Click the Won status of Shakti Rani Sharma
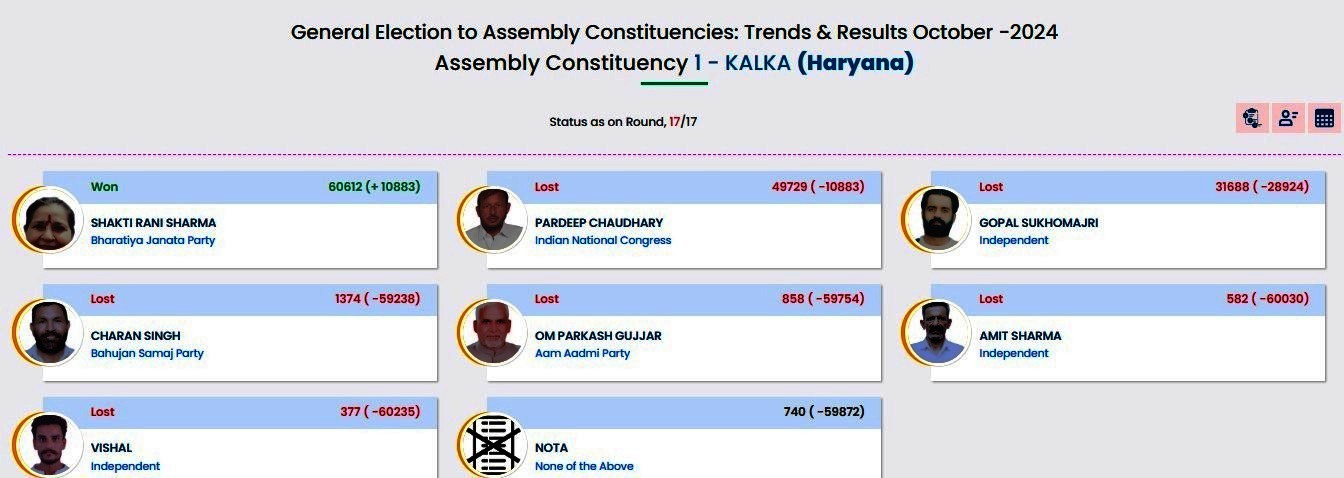The height and width of the screenshot is (478, 1344). click(104, 187)
